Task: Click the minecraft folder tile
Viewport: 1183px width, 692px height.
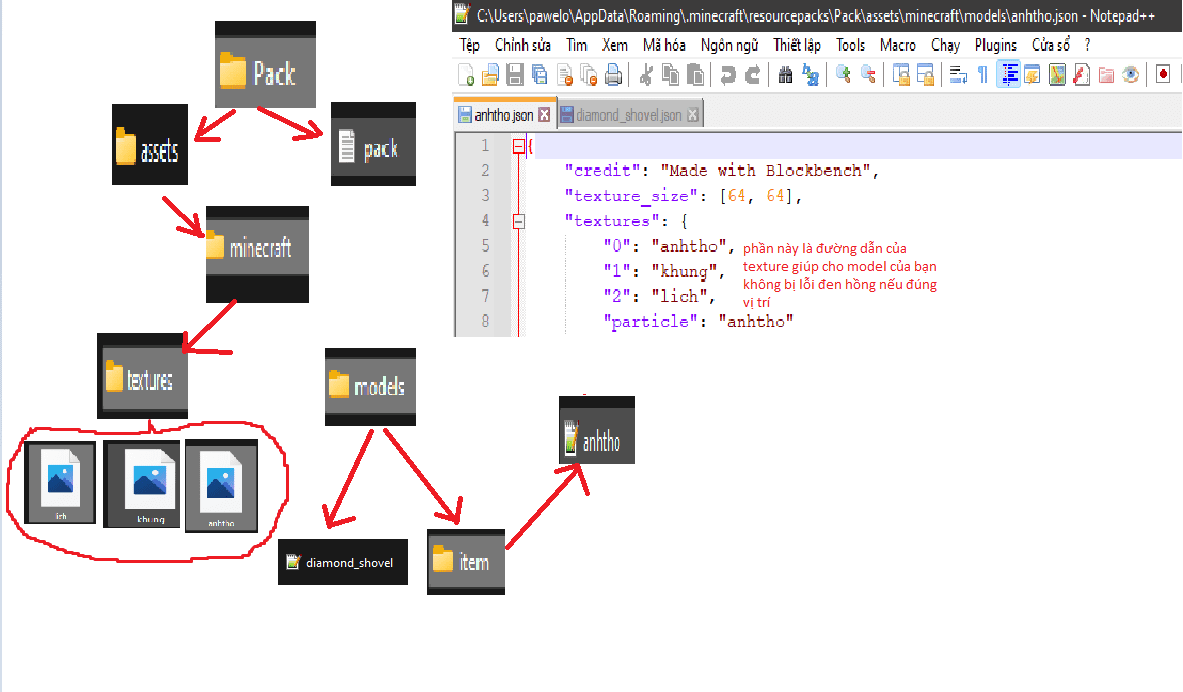Action: pyautogui.click(x=257, y=254)
